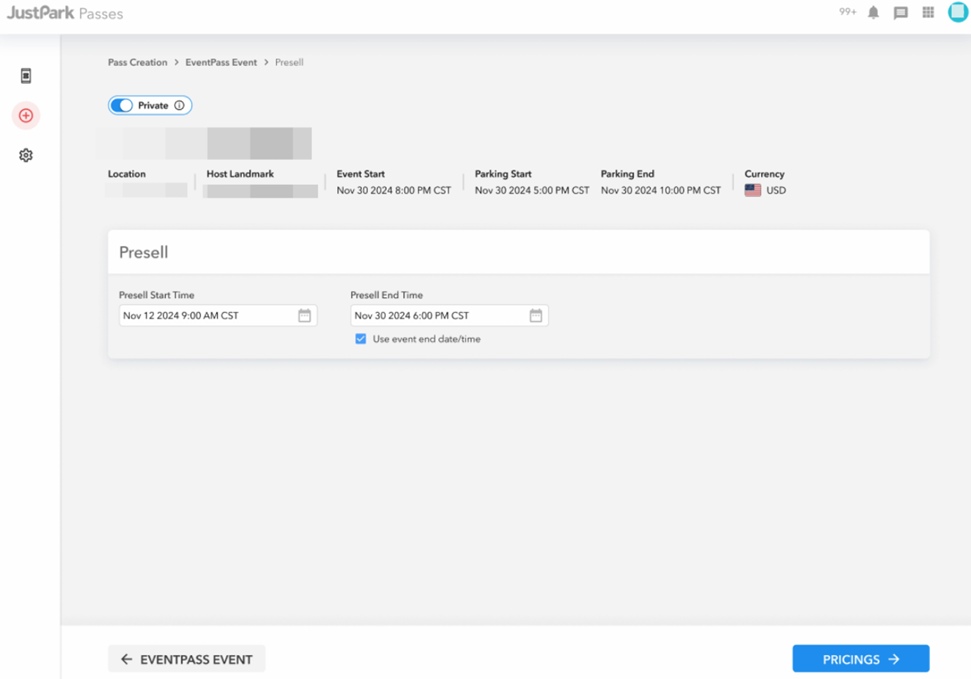
Task: Open the apps grid launcher icon
Action: point(928,12)
